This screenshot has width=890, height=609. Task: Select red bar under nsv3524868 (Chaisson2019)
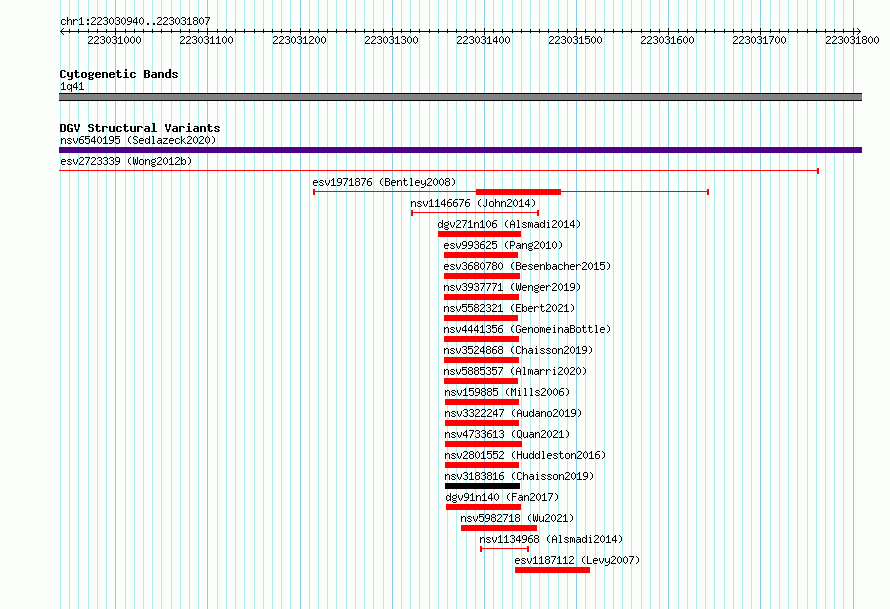481,360
